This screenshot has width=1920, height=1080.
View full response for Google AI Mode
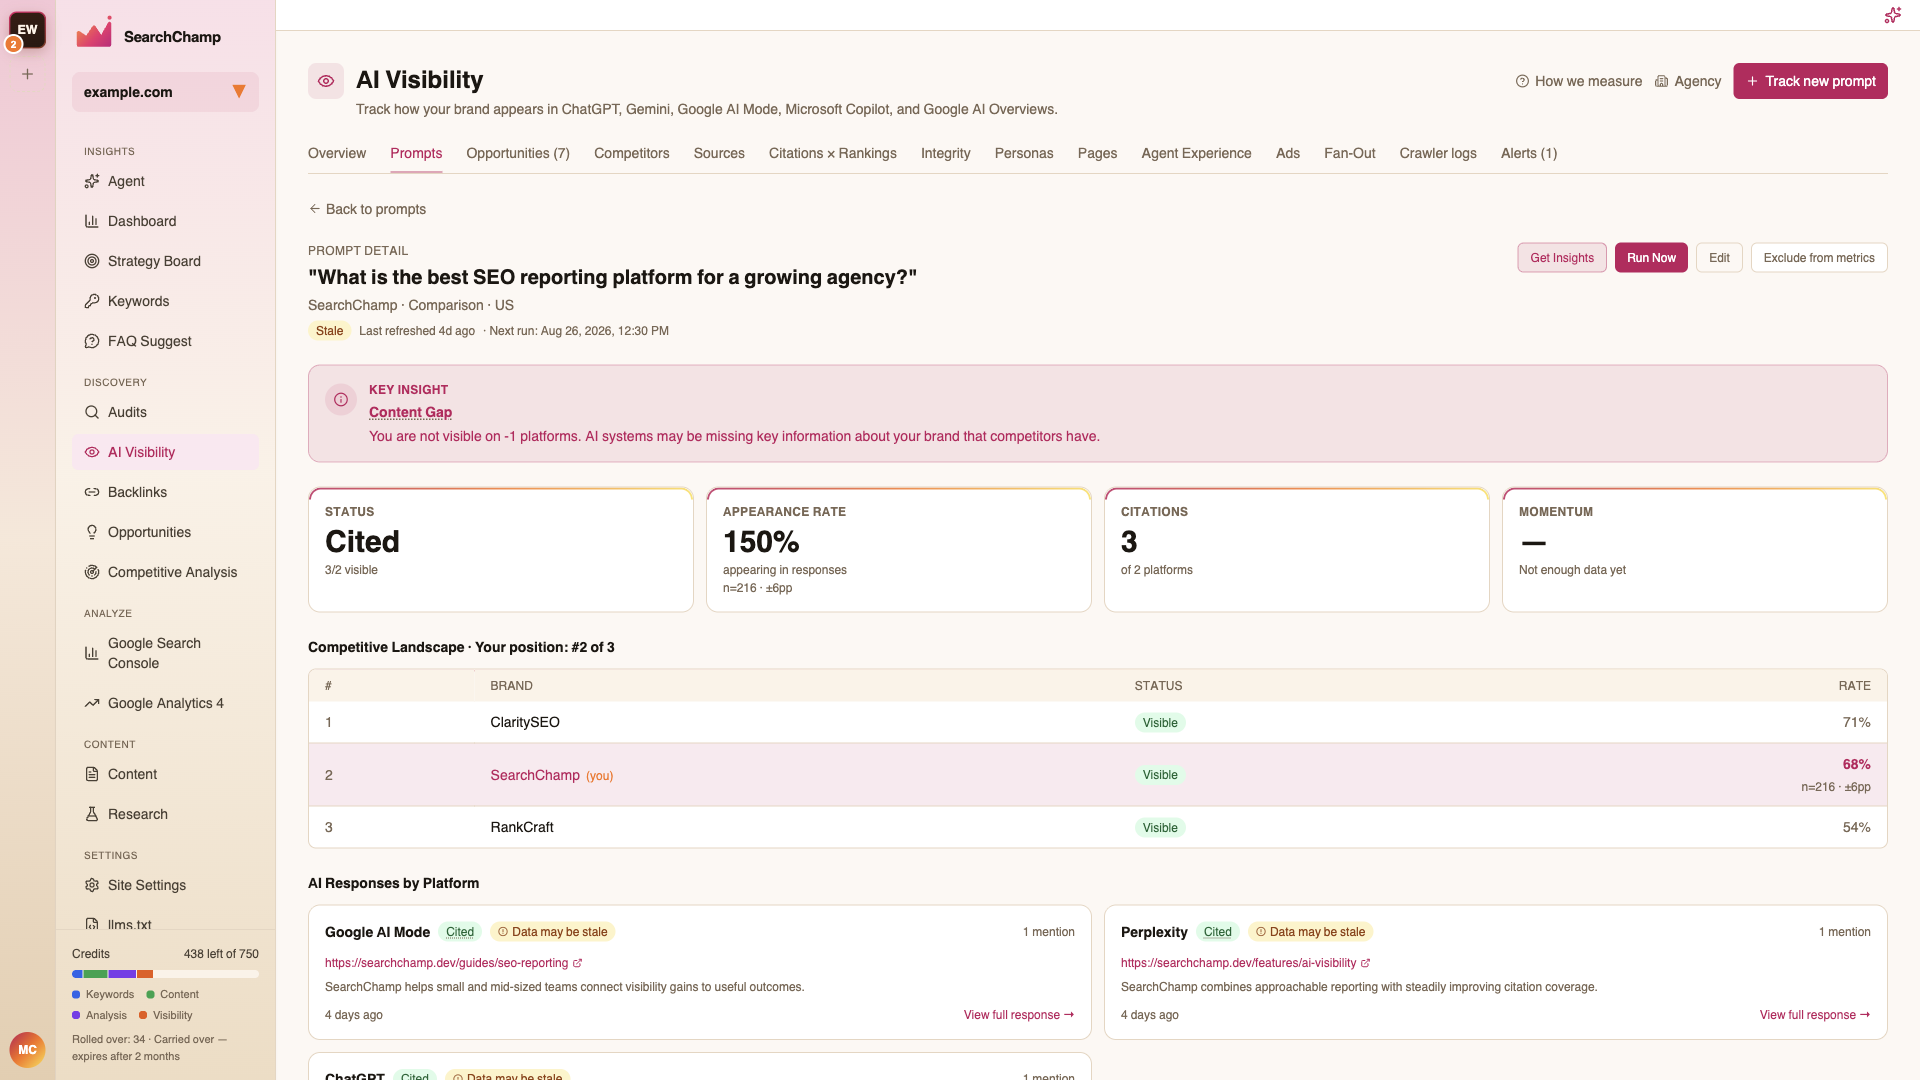(1019, 1015)
